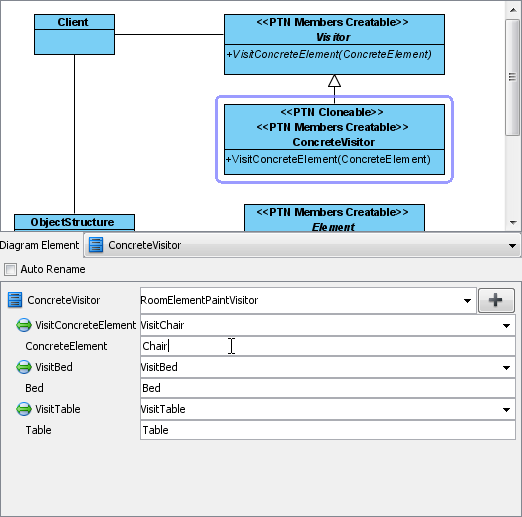
Task: Click the VisitTable operation icon
Action: 24,409
